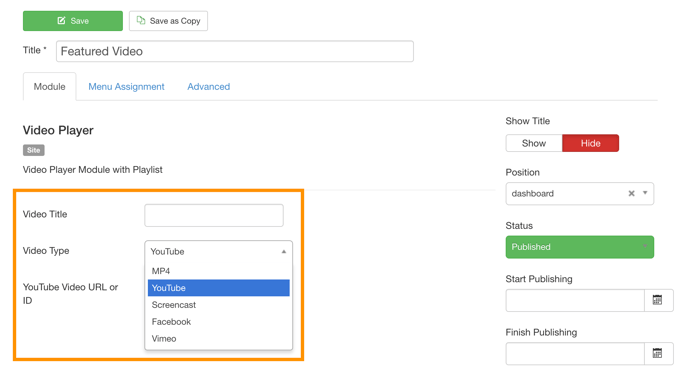Image resolution: width=688 pixels, height=376 pixels.
Task: Switch to the Module tab
Action: (50, 86)
